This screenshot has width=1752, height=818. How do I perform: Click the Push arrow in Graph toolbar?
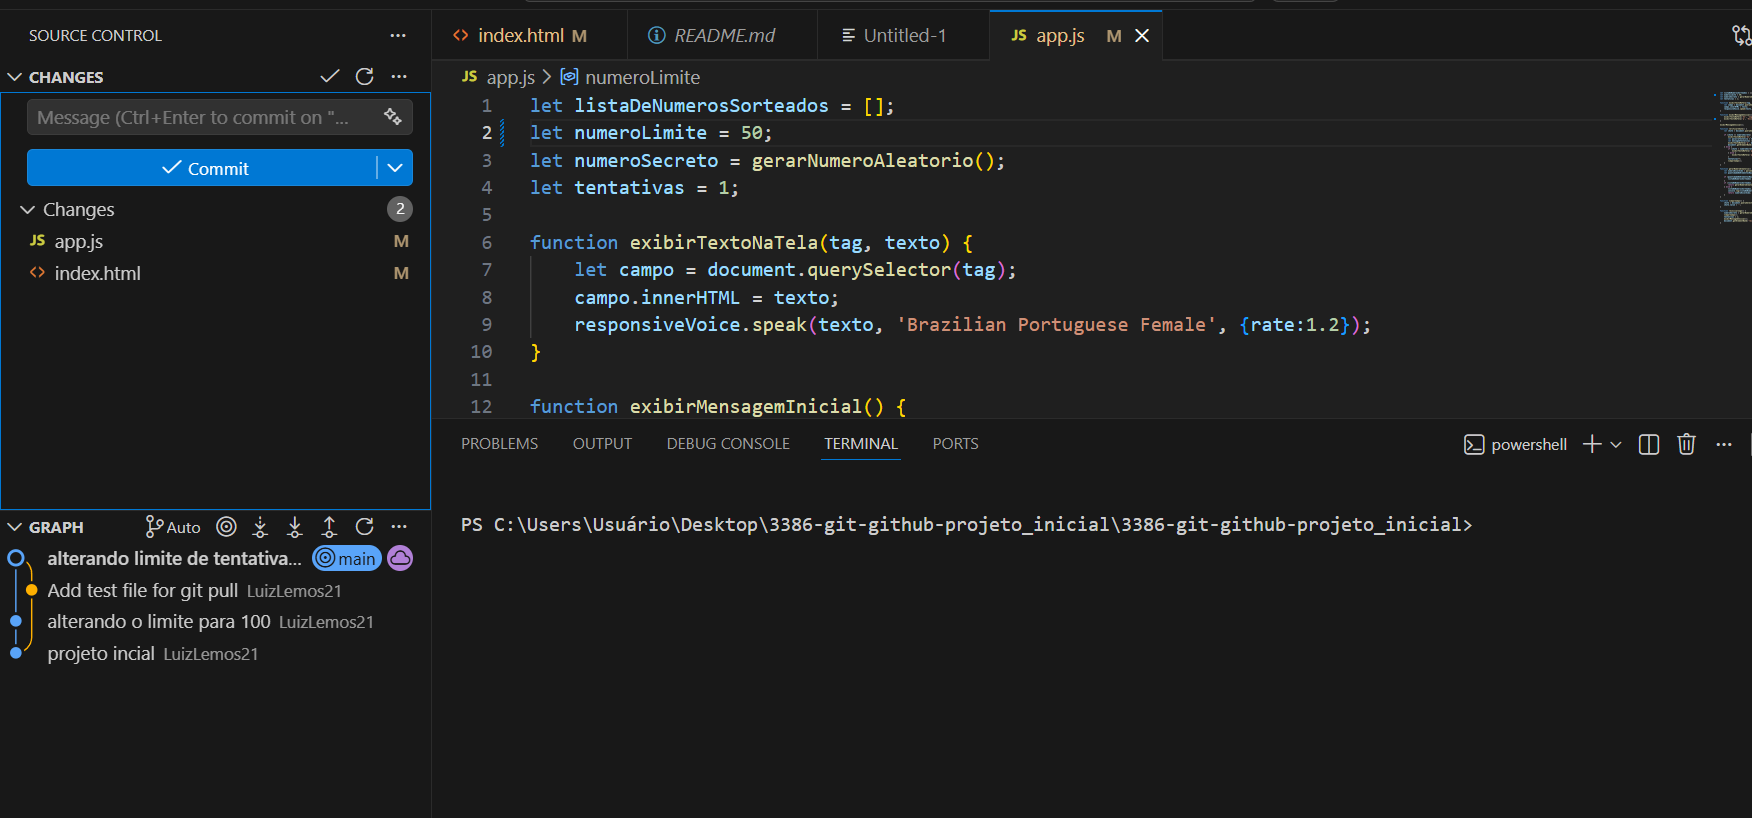click(329, 527)
